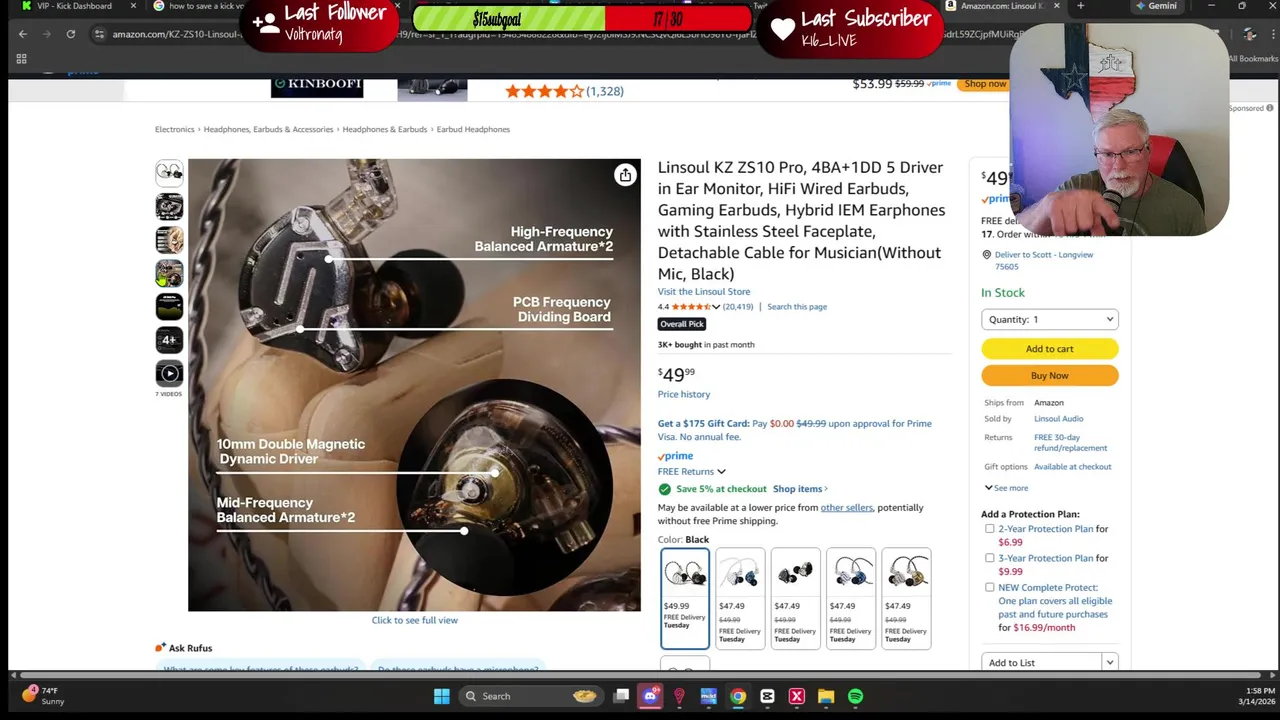The width and height of the screenshot is (1280, 720).
Task: Close the VIP - Kick Dashboard tab
Action: (133, 6)
